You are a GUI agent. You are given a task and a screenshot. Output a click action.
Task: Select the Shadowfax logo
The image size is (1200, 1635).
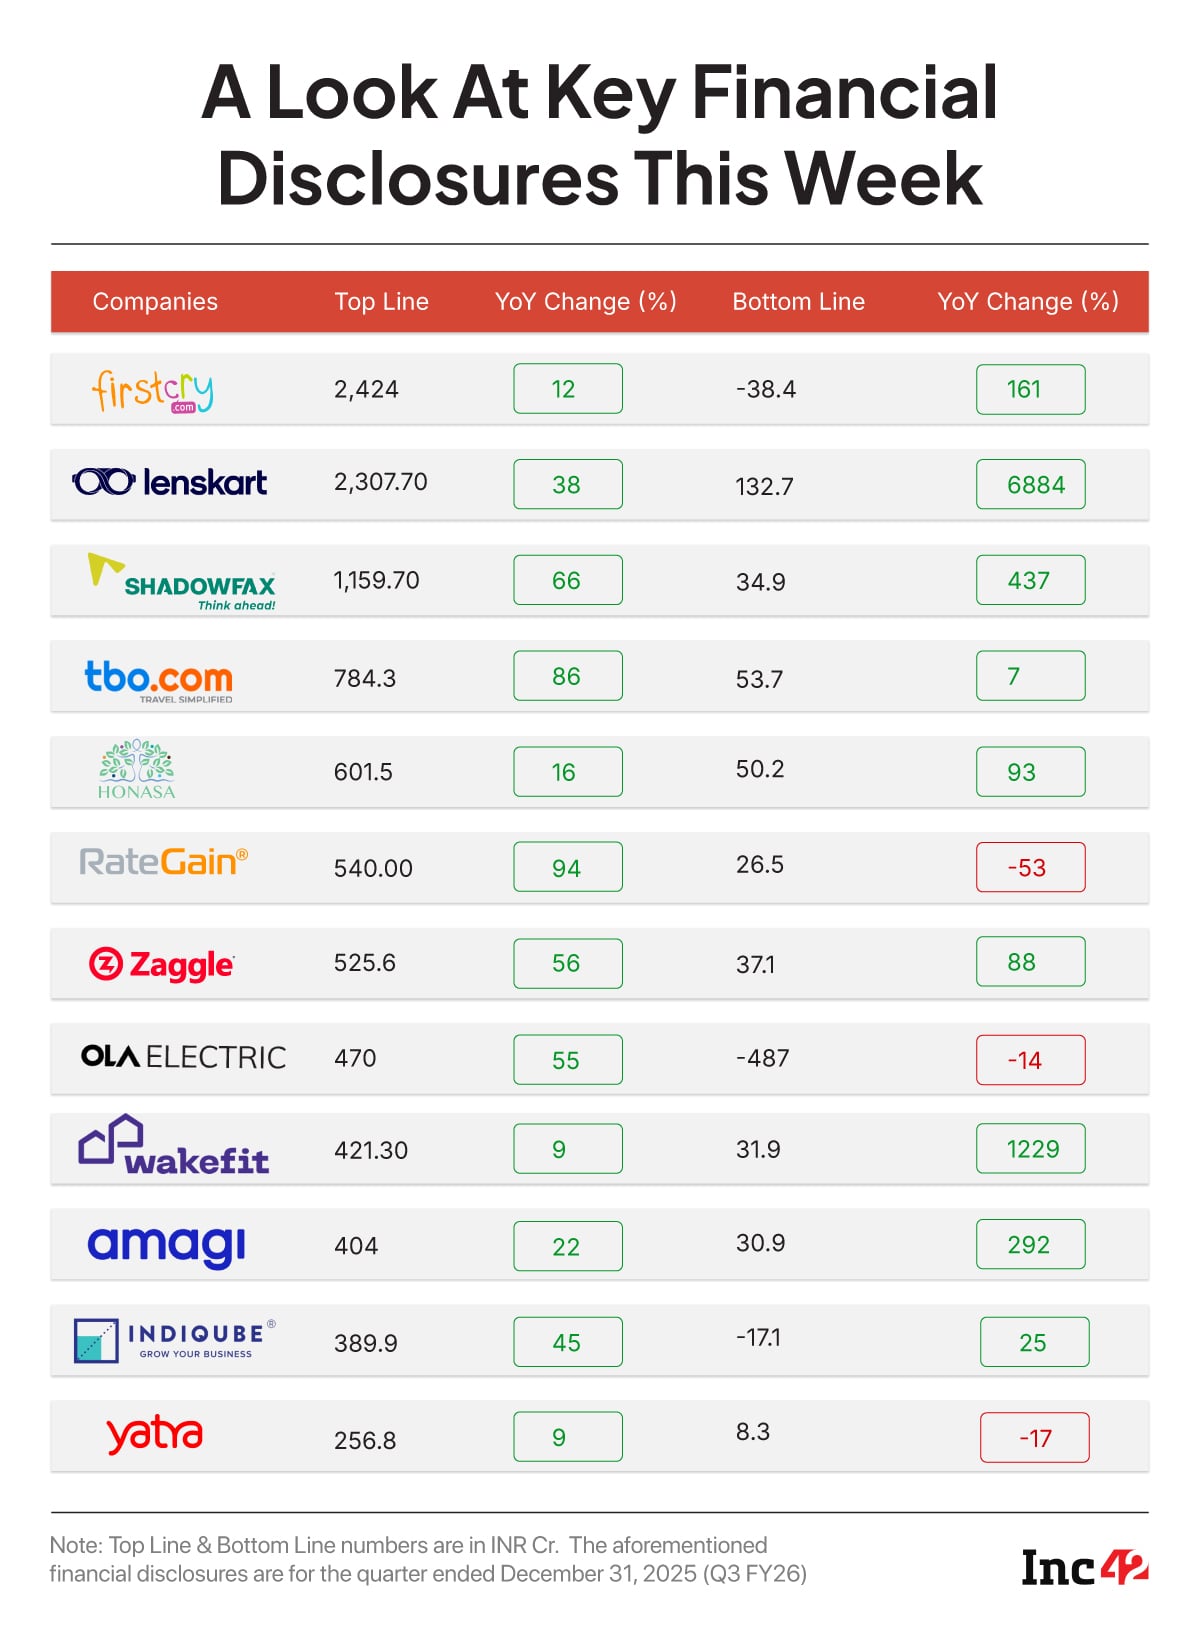point(183,582)
